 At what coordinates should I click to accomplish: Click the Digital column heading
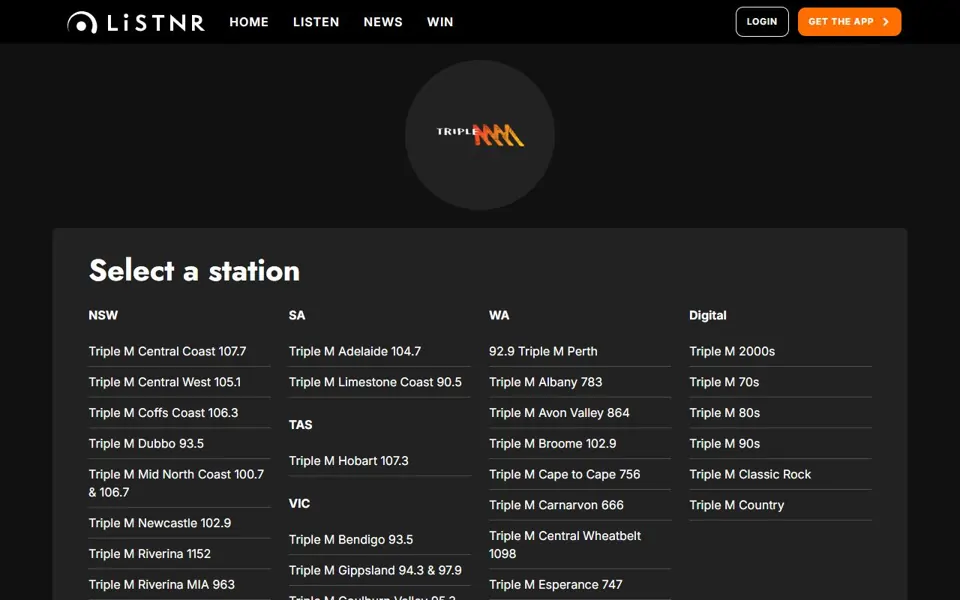point(708,315)
